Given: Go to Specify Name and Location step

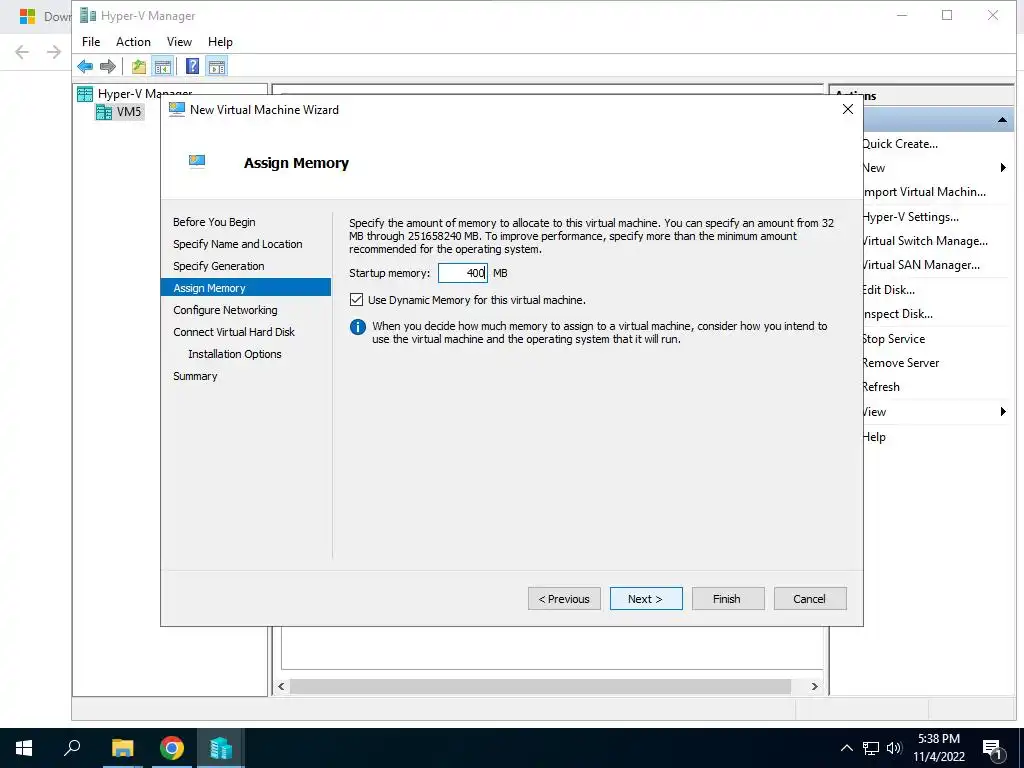Looking at the screenshot, I should (x=238, y=244).
